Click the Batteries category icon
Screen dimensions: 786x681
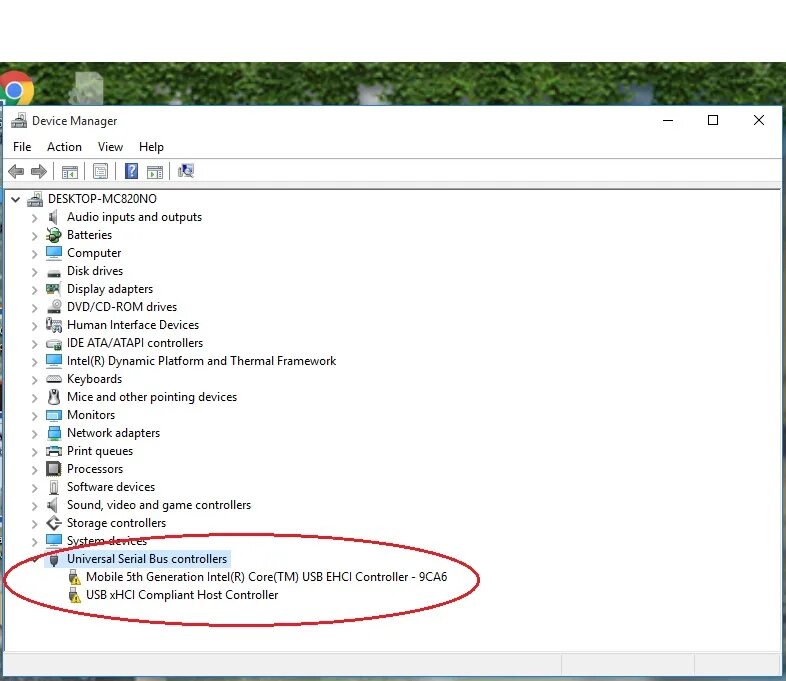(54, 235)
